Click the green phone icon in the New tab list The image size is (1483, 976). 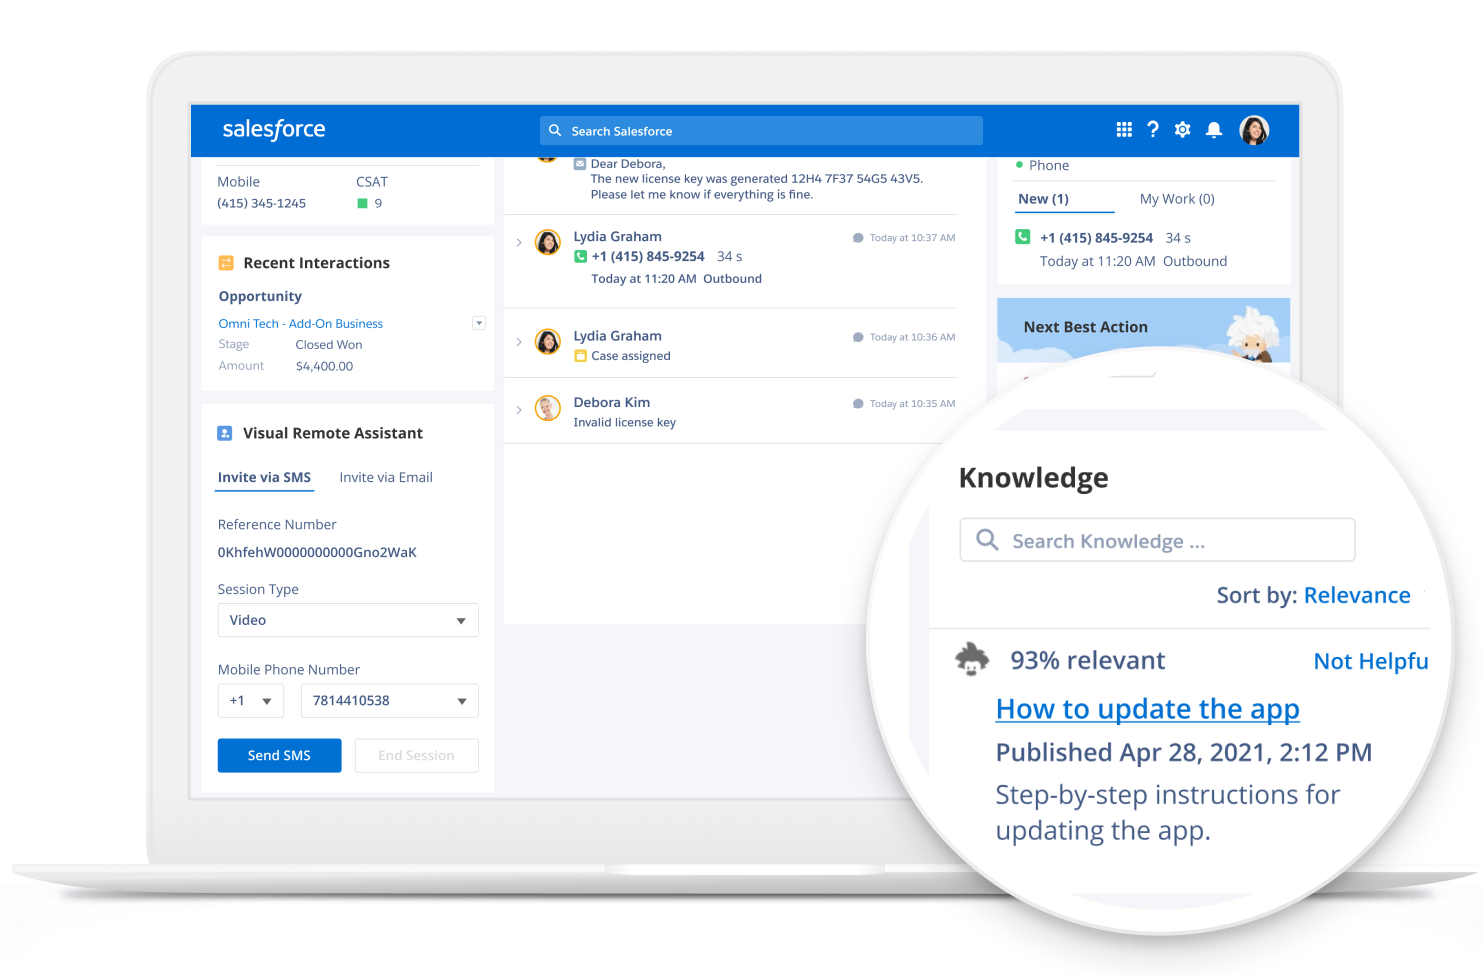pyautogui.click(x=1023, y=237)
